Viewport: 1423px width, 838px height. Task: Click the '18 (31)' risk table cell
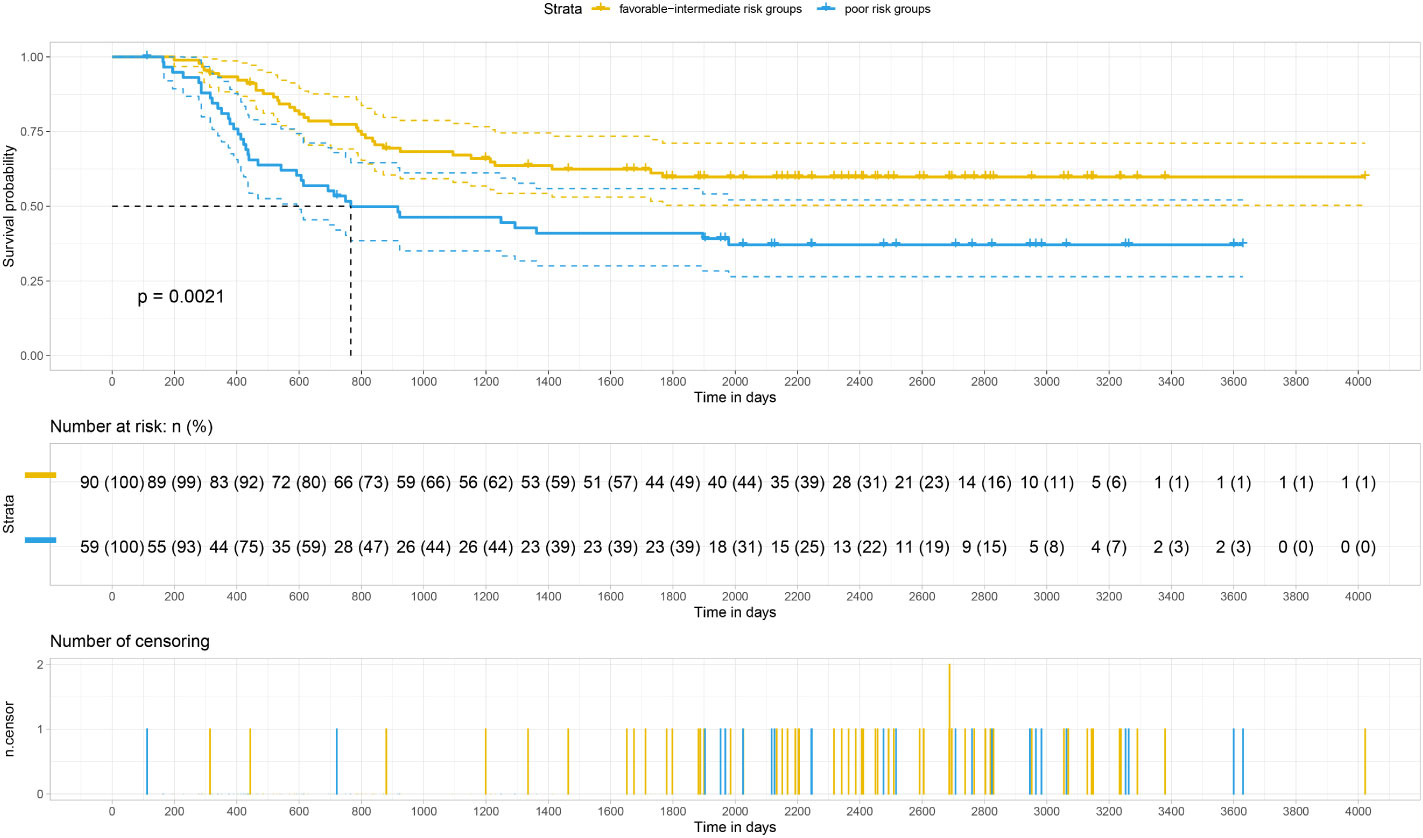(735, 548)
